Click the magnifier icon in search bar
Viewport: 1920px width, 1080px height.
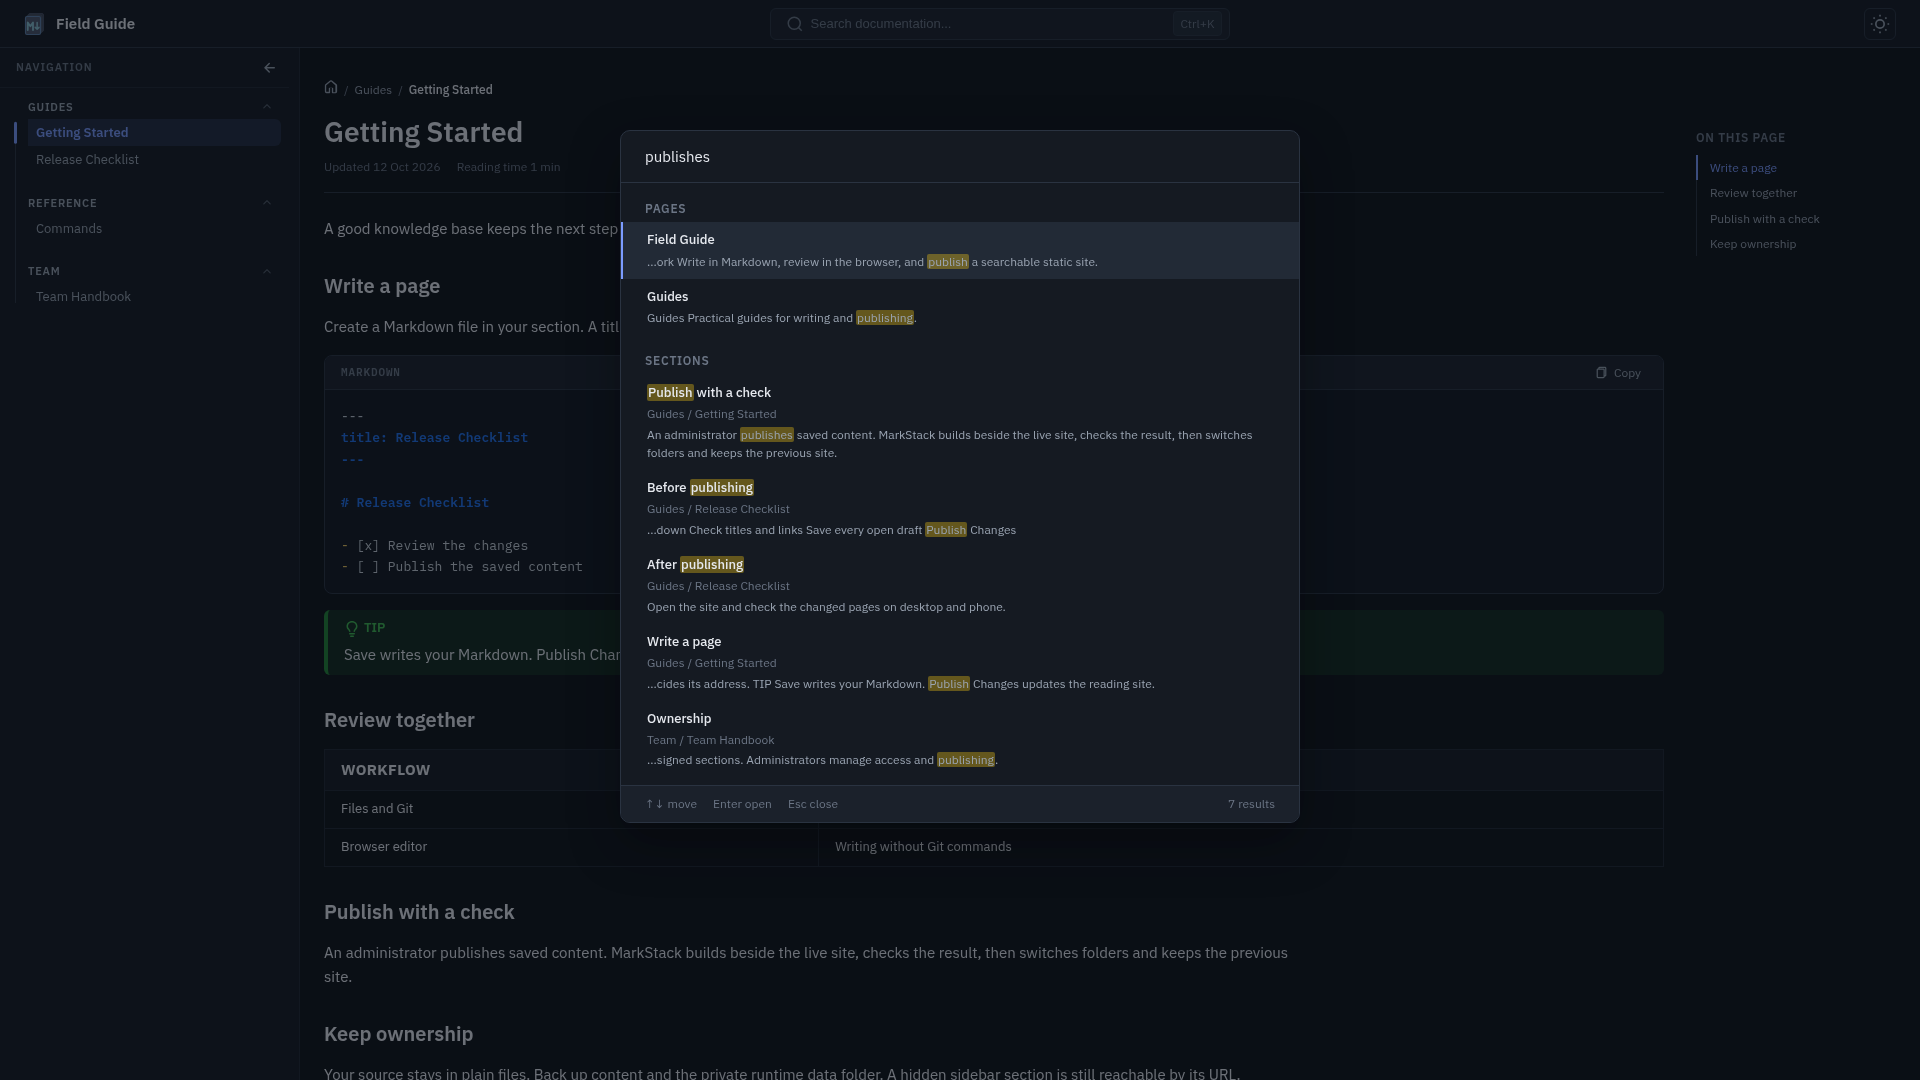(x=795, y=24)
